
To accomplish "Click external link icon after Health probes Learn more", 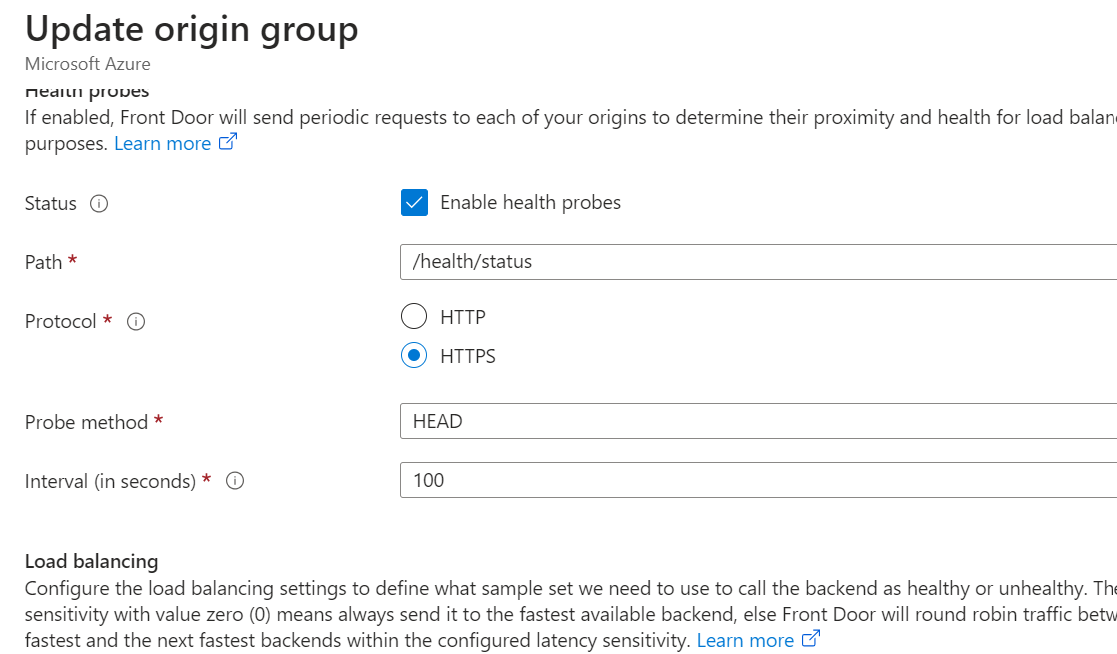I will coord(228,142).
